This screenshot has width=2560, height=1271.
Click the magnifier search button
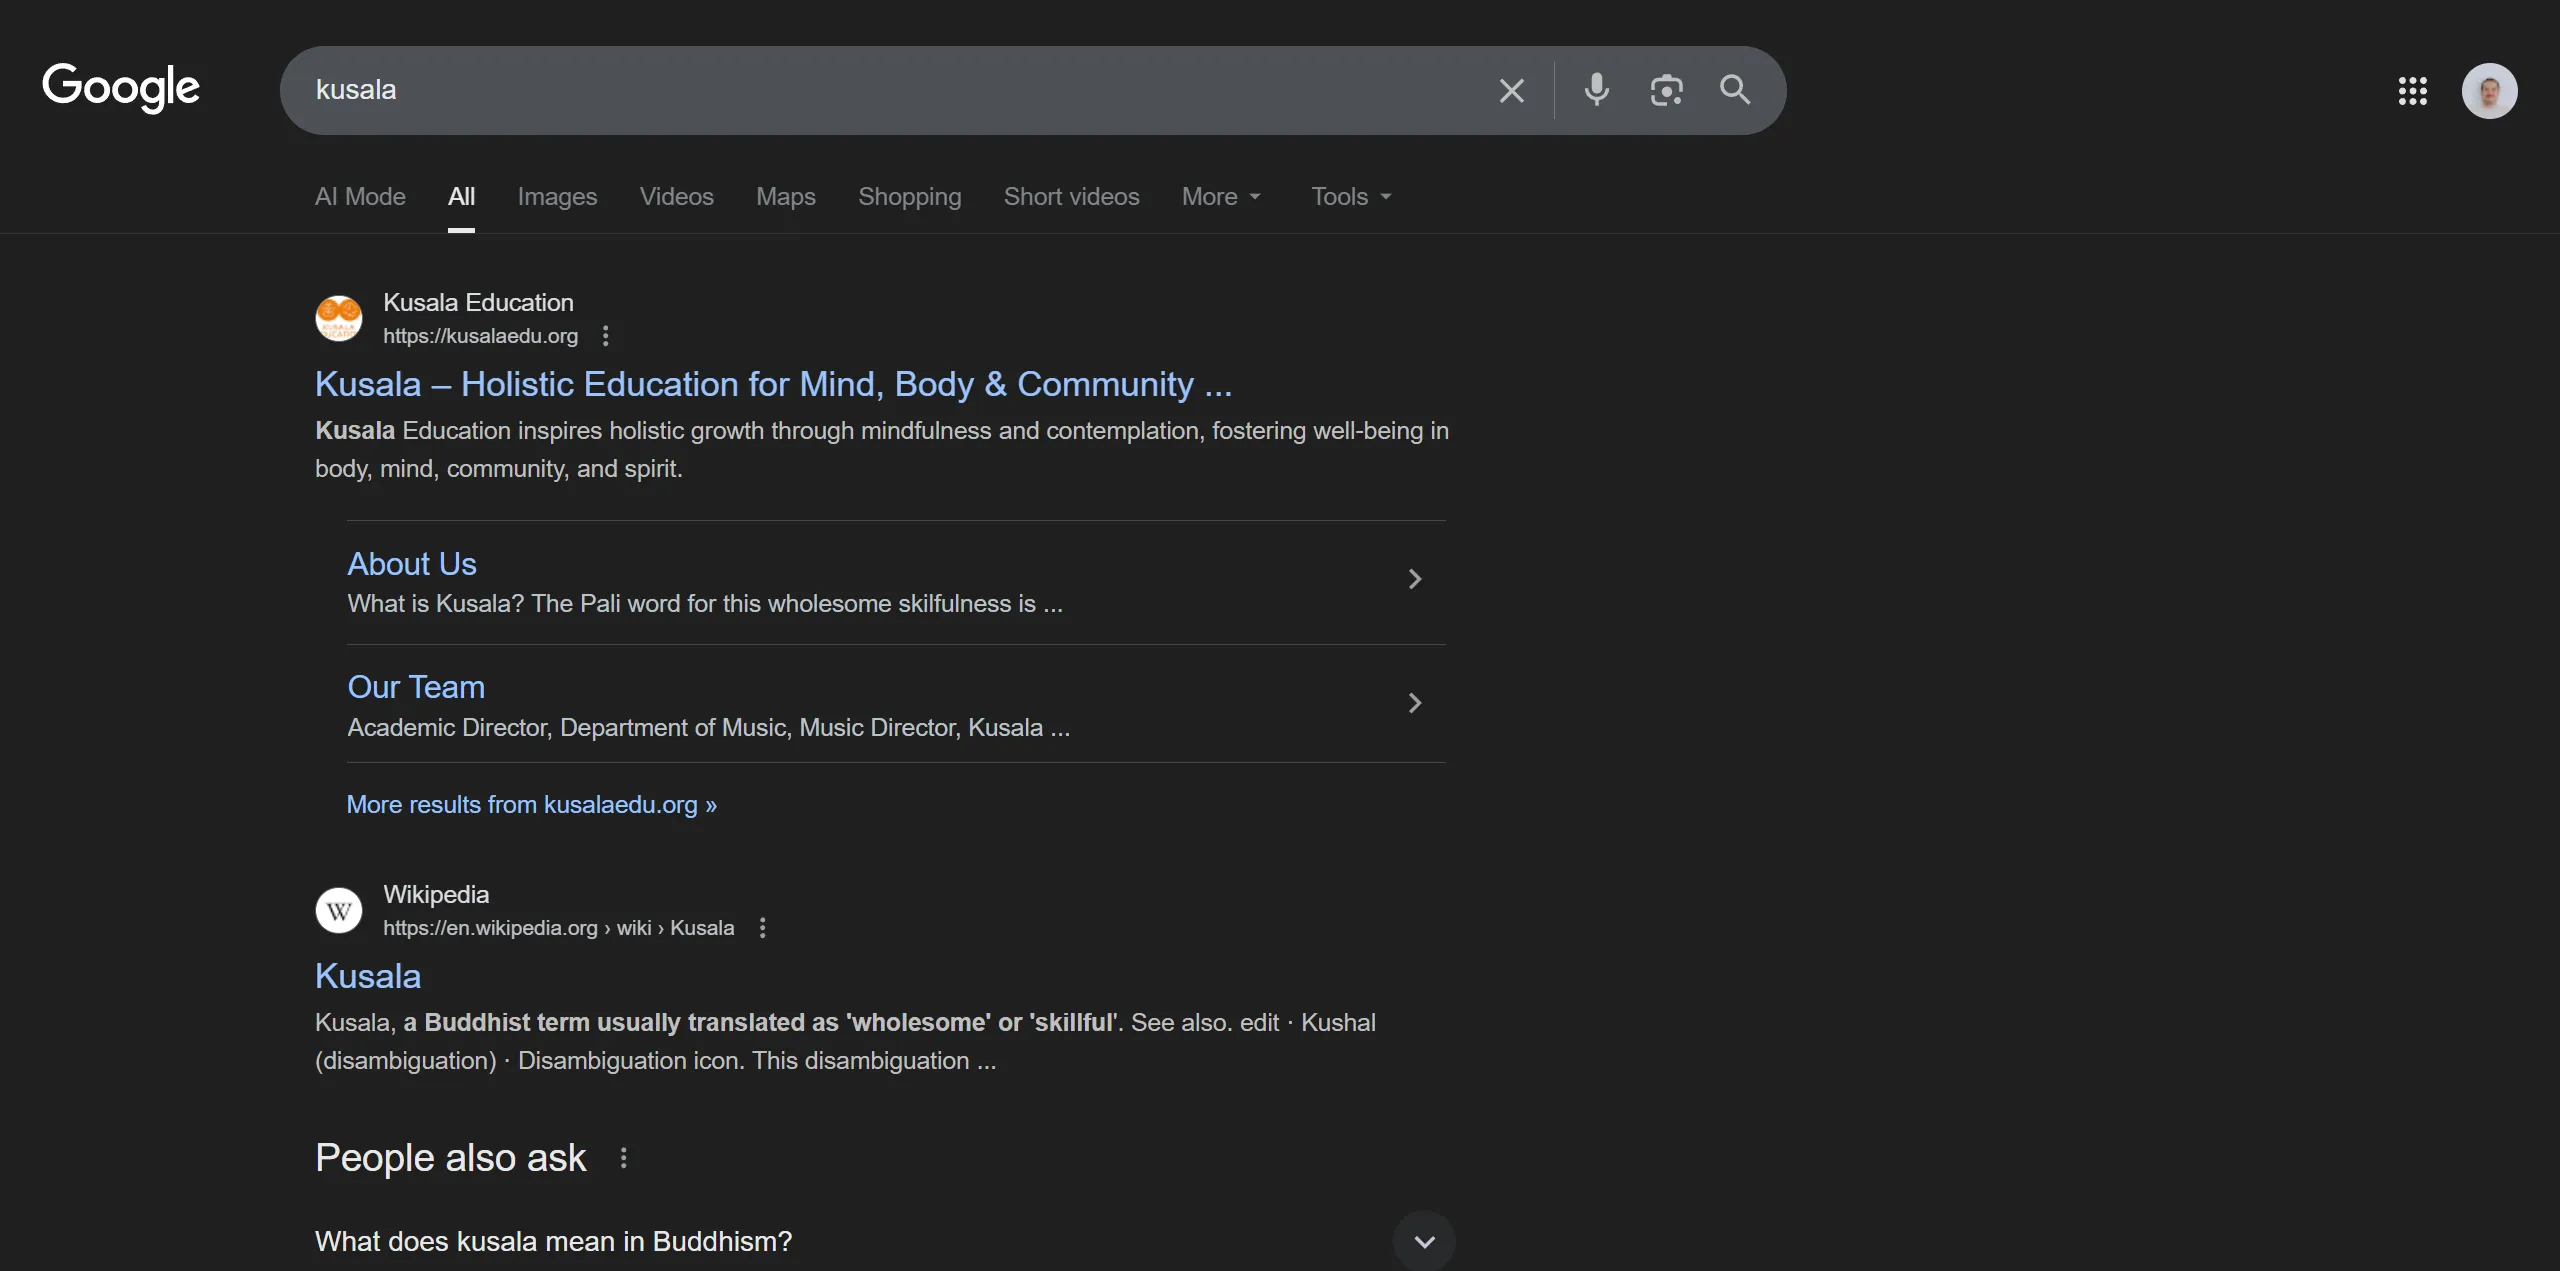click(x=1735, y=90)
